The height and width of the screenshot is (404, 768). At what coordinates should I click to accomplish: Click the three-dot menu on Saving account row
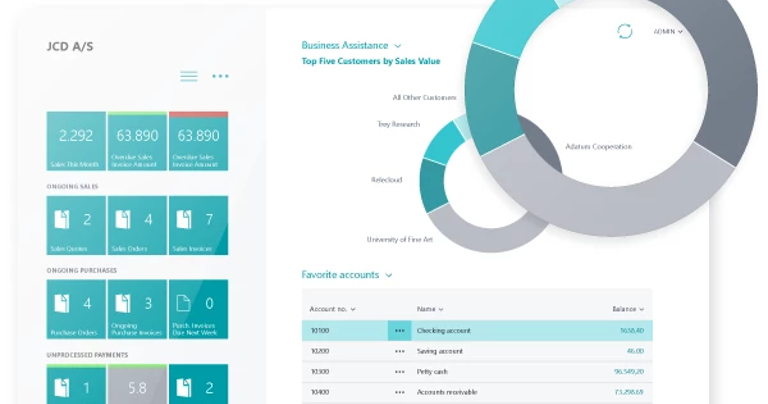(400, 351)
